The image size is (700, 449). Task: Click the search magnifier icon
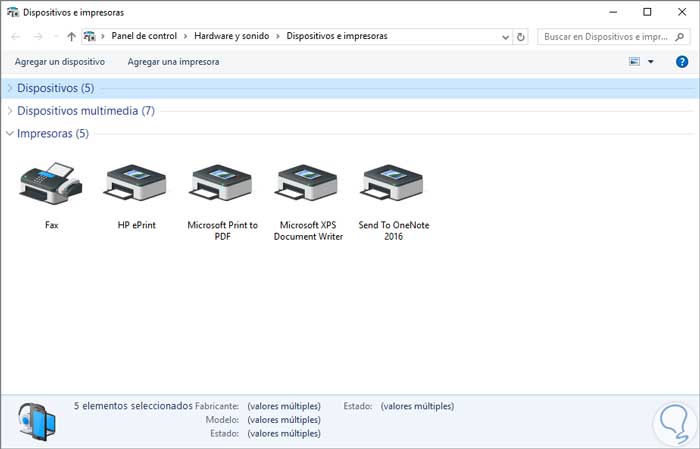(x=679, y=37)
